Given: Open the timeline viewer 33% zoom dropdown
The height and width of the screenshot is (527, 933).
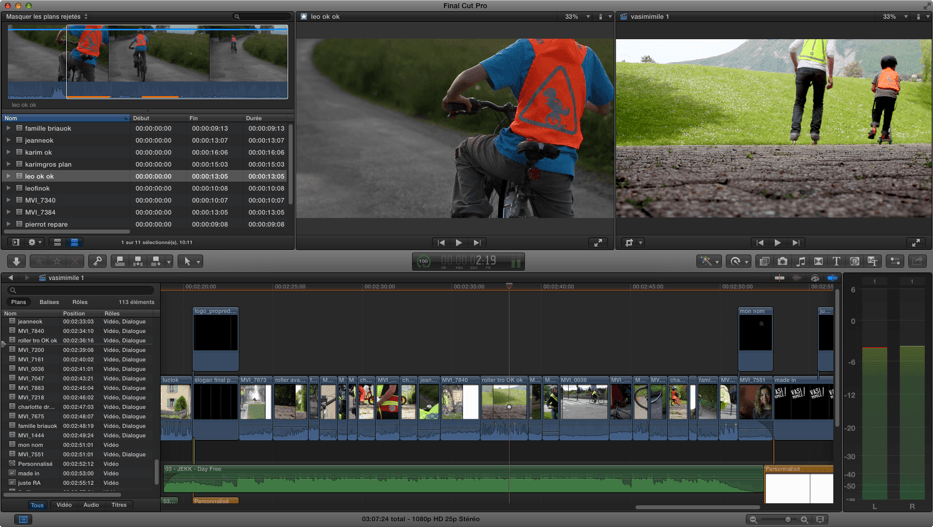Looking at the screenshot, I should [x=894, y=17].
